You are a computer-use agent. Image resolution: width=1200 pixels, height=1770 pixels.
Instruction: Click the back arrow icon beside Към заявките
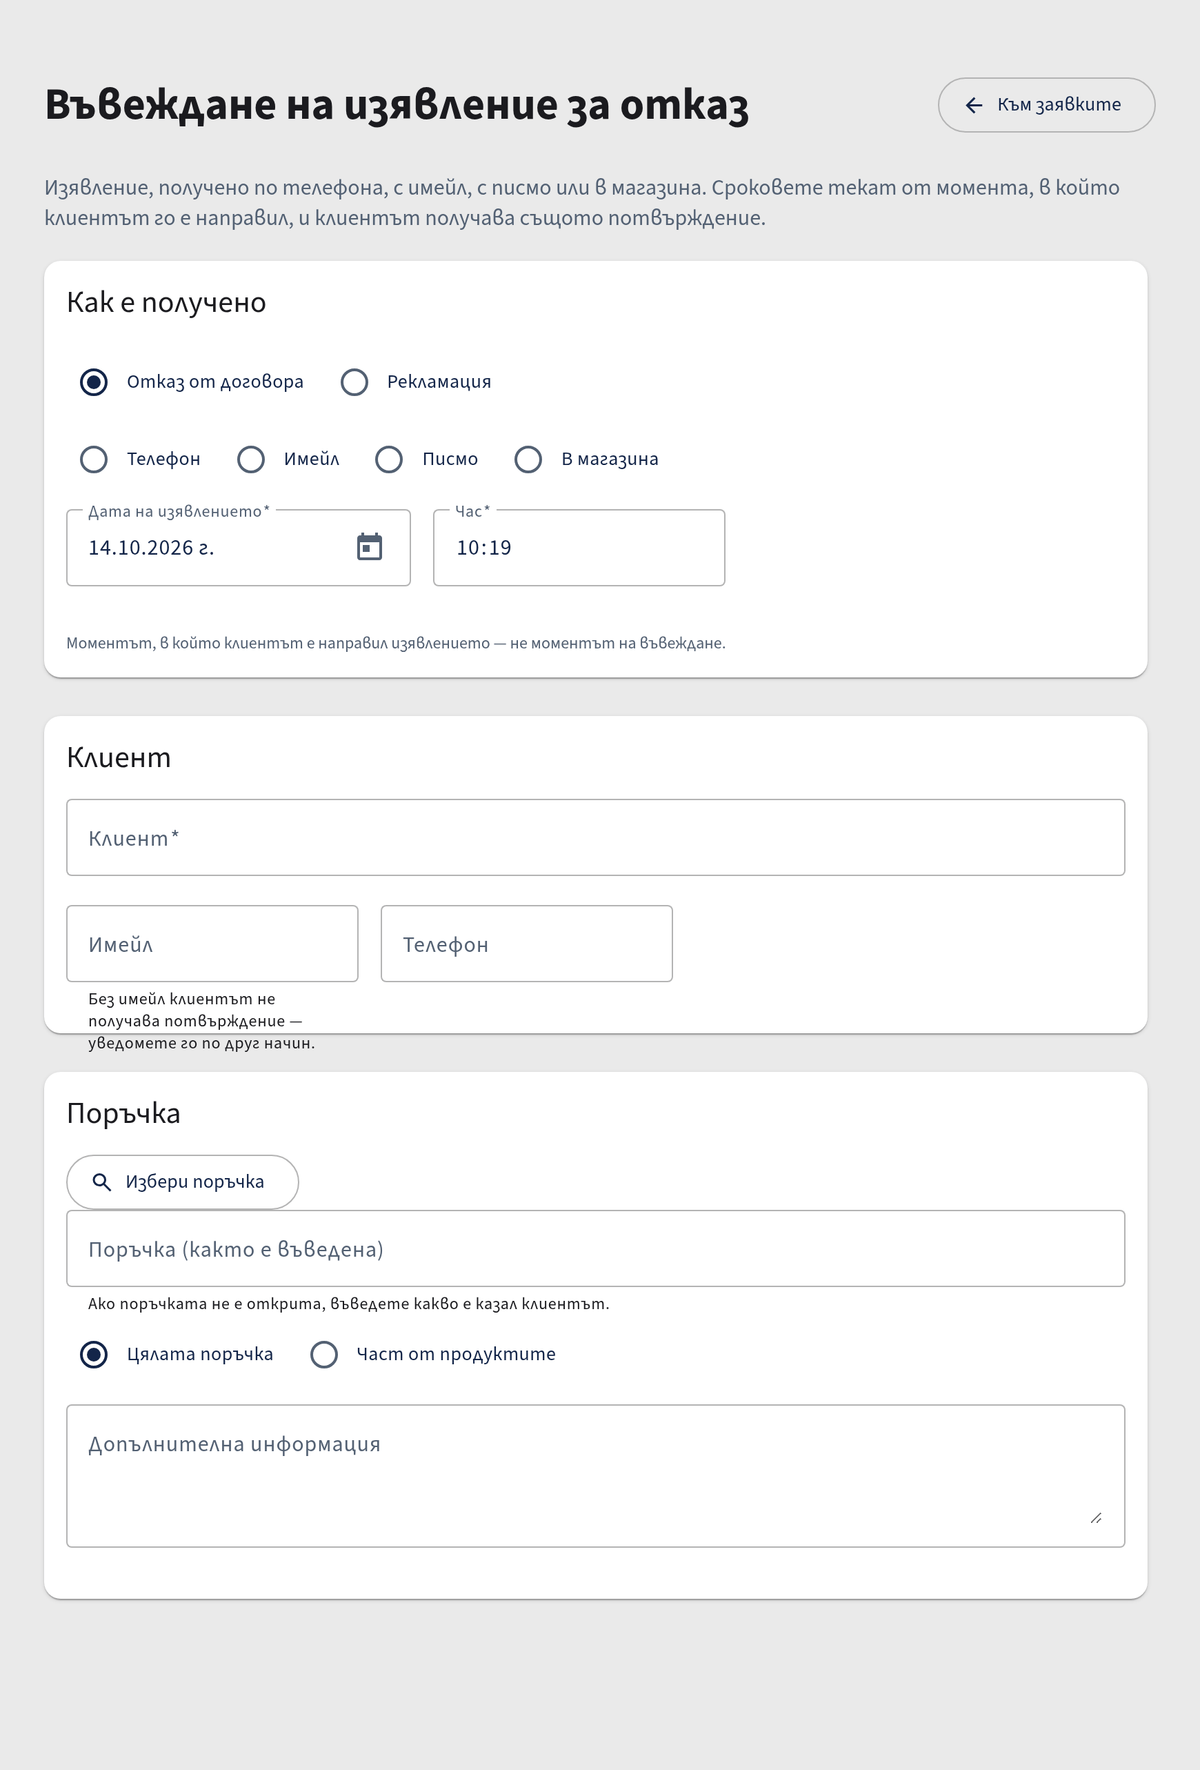coord(974,105)
